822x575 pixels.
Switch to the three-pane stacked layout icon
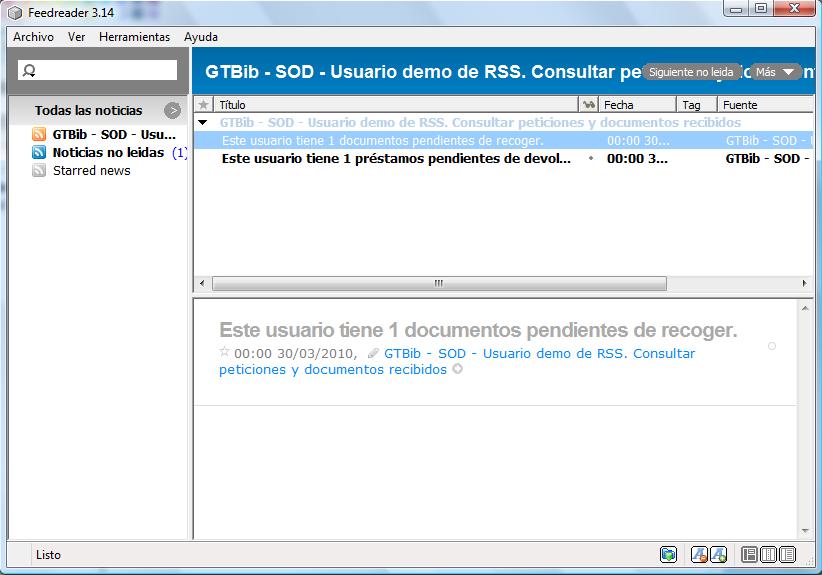749,554
